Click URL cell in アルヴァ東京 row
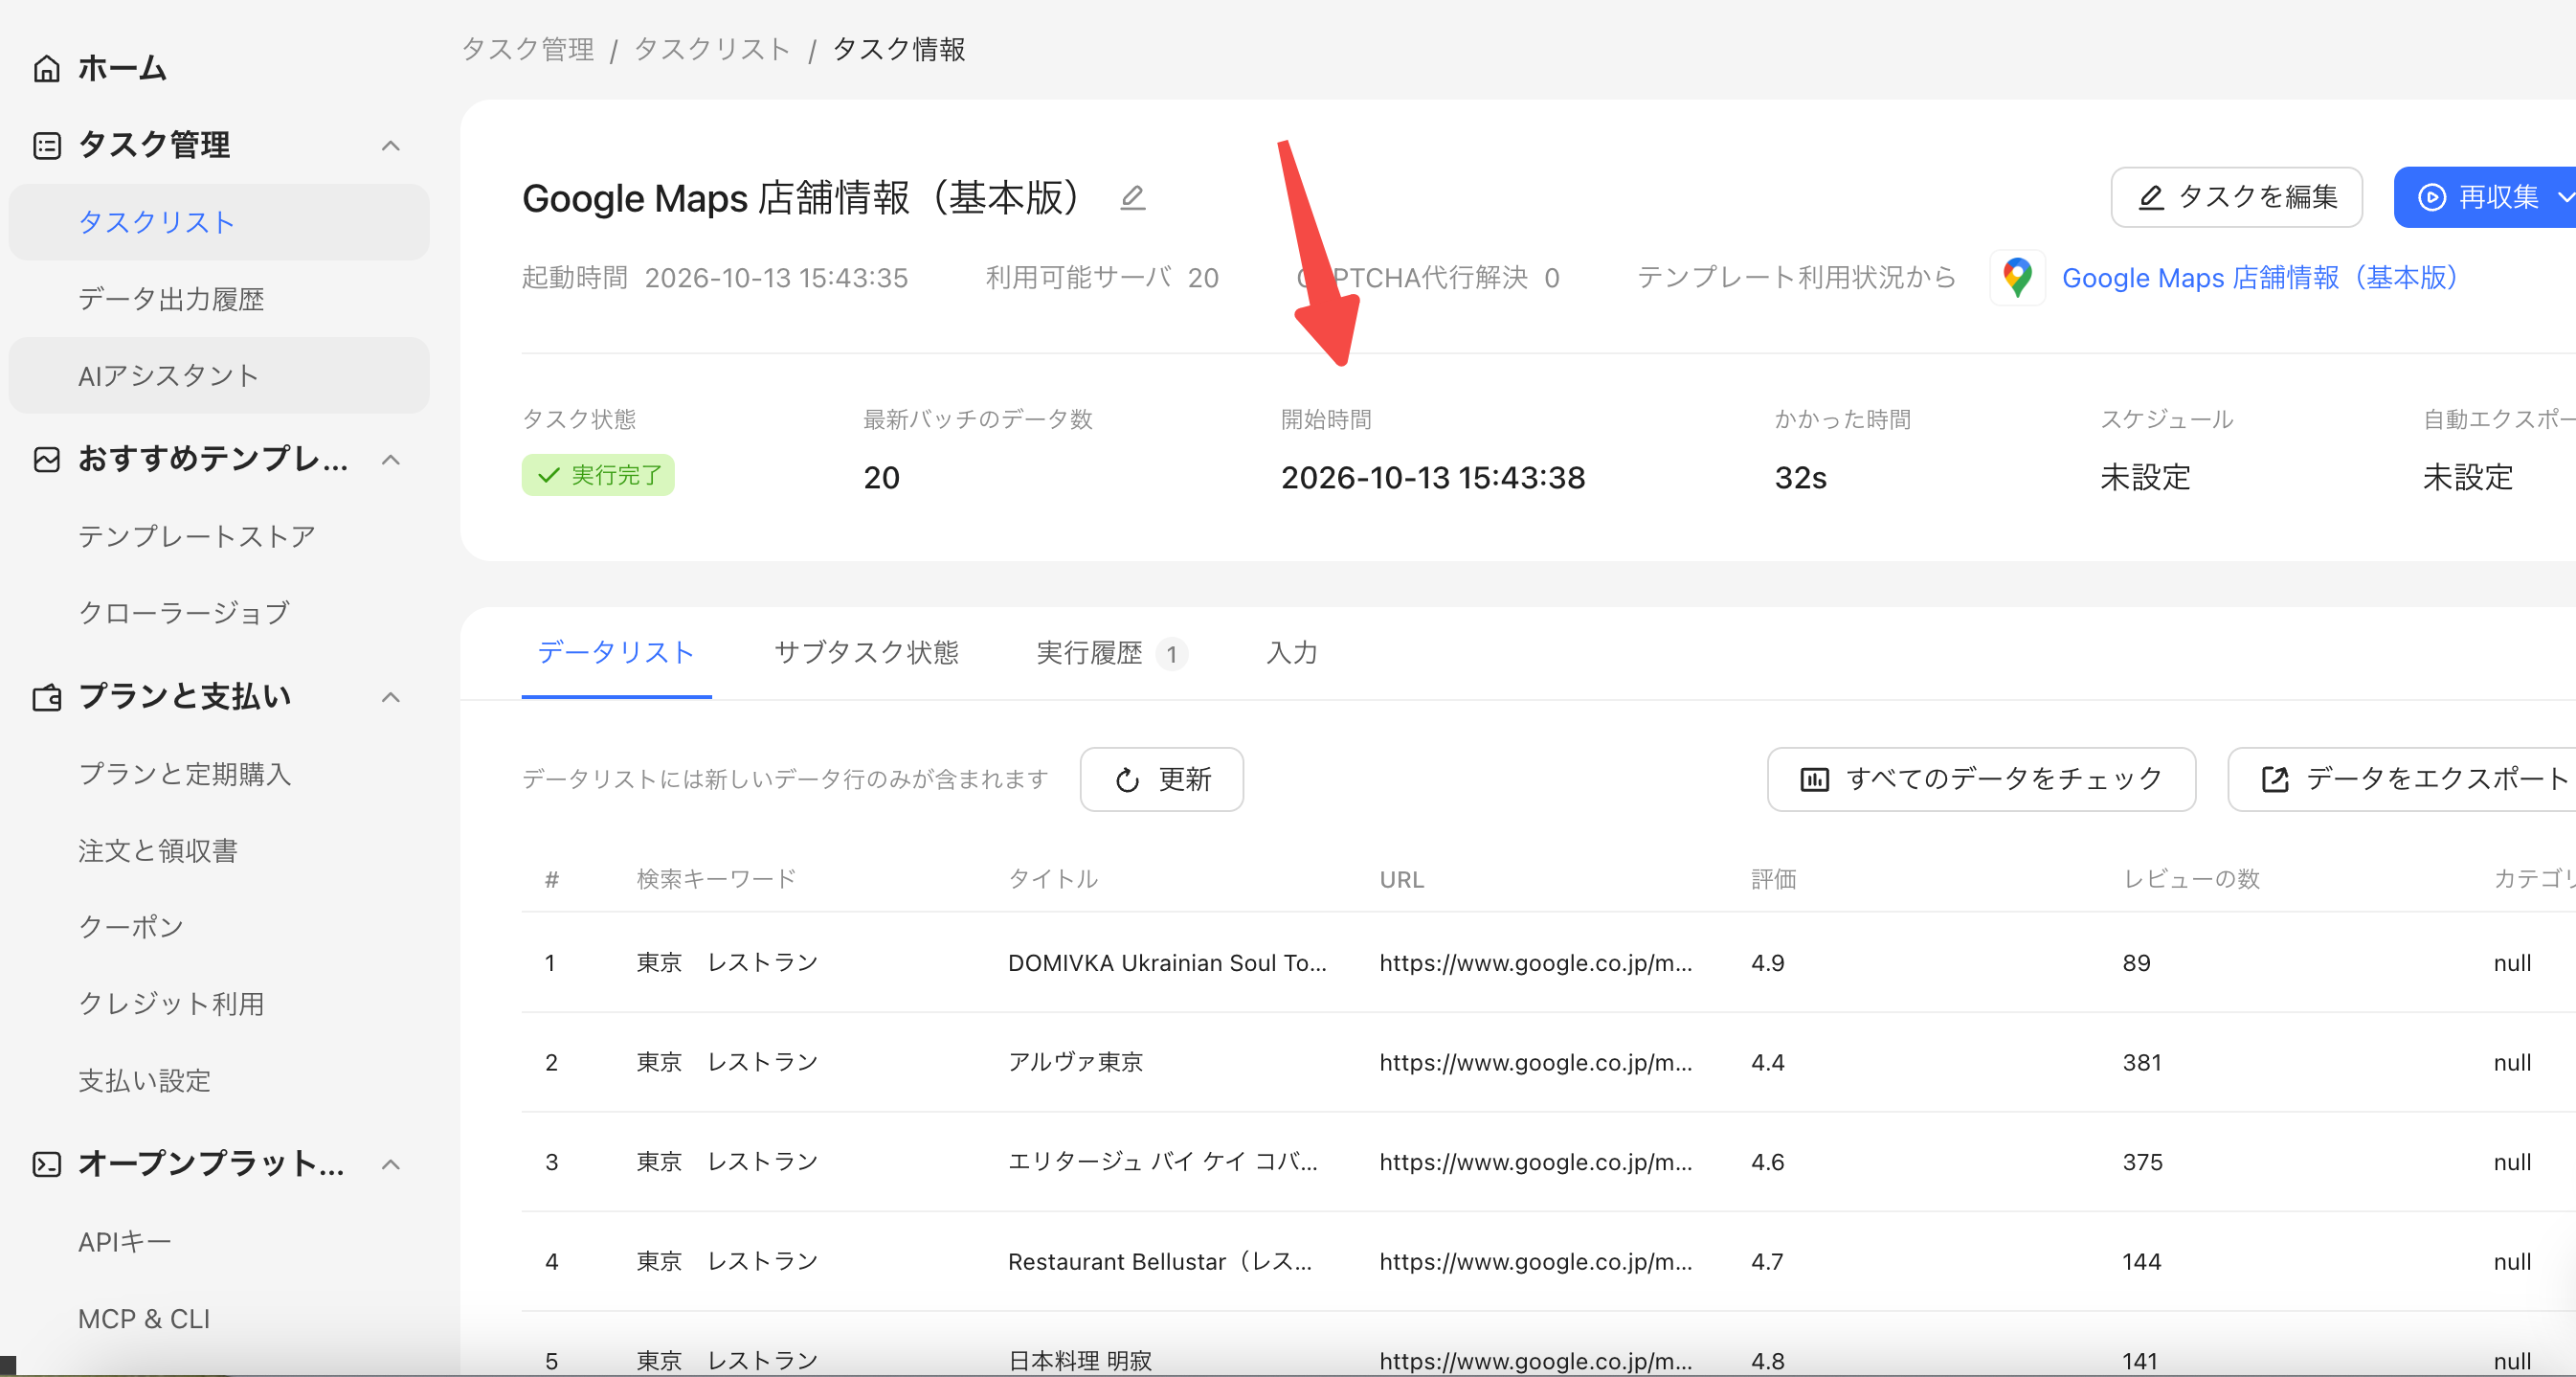 coord(1536,1062)
